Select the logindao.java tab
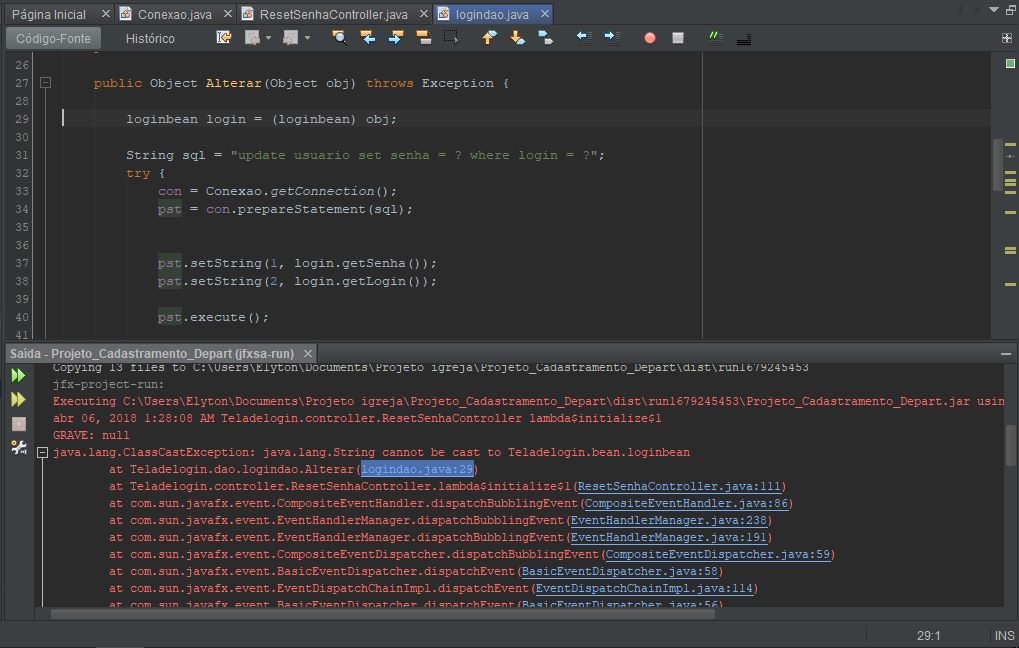The width and height of the screenshot is (1019, 648). pyautogui.click(x=492, y=14)
